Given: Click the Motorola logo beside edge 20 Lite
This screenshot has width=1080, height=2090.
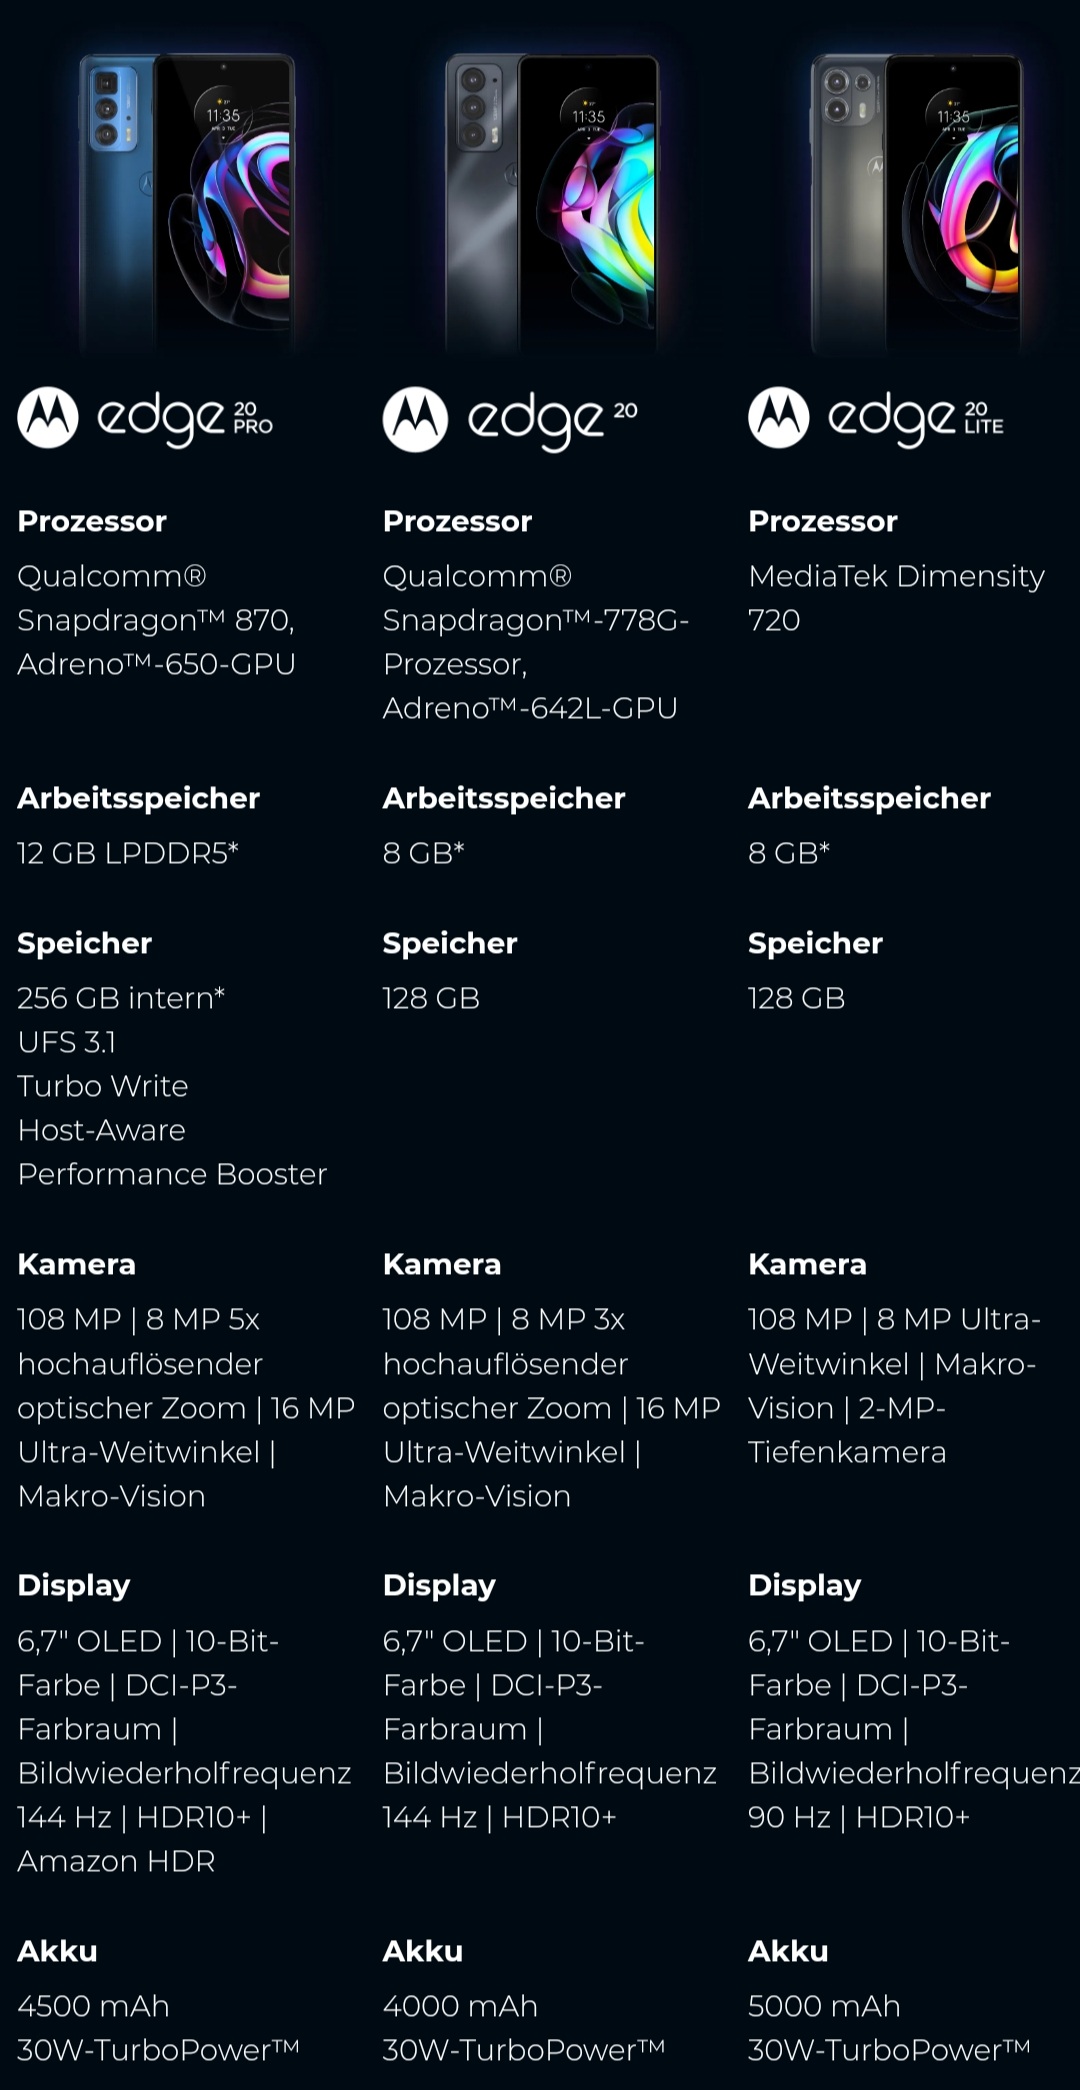Looking at the screenshot, I should 779,418.
